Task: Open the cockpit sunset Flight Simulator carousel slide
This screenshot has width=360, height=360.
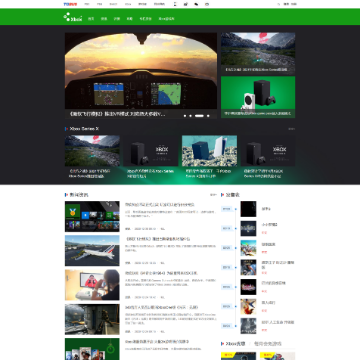Action: (141, 75)
